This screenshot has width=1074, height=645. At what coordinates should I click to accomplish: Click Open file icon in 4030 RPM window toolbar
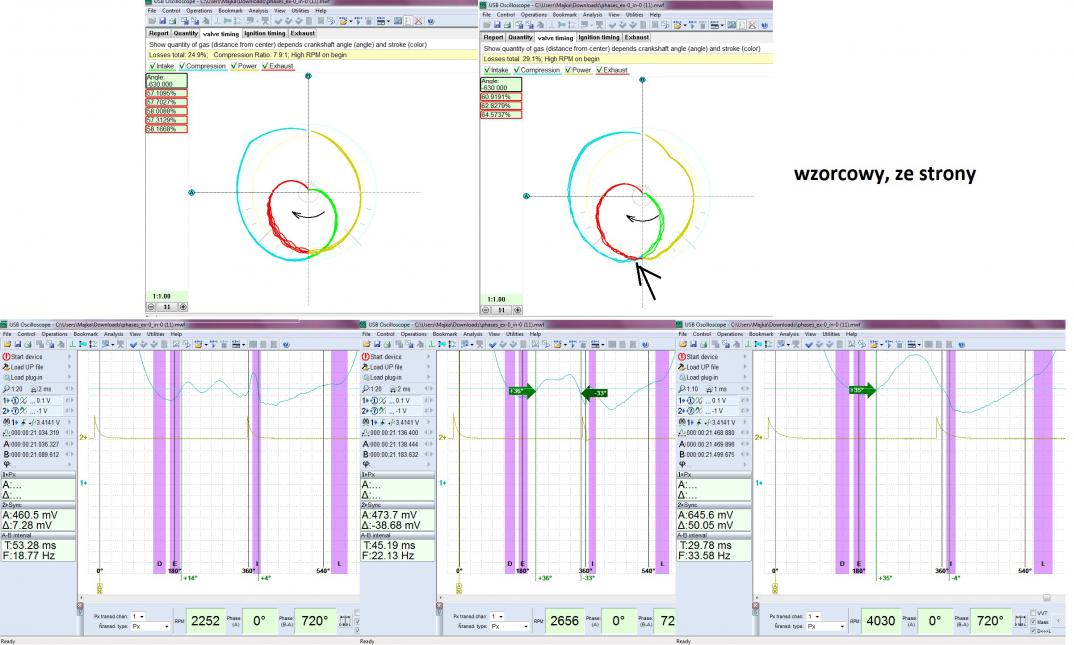coord(683,344)
